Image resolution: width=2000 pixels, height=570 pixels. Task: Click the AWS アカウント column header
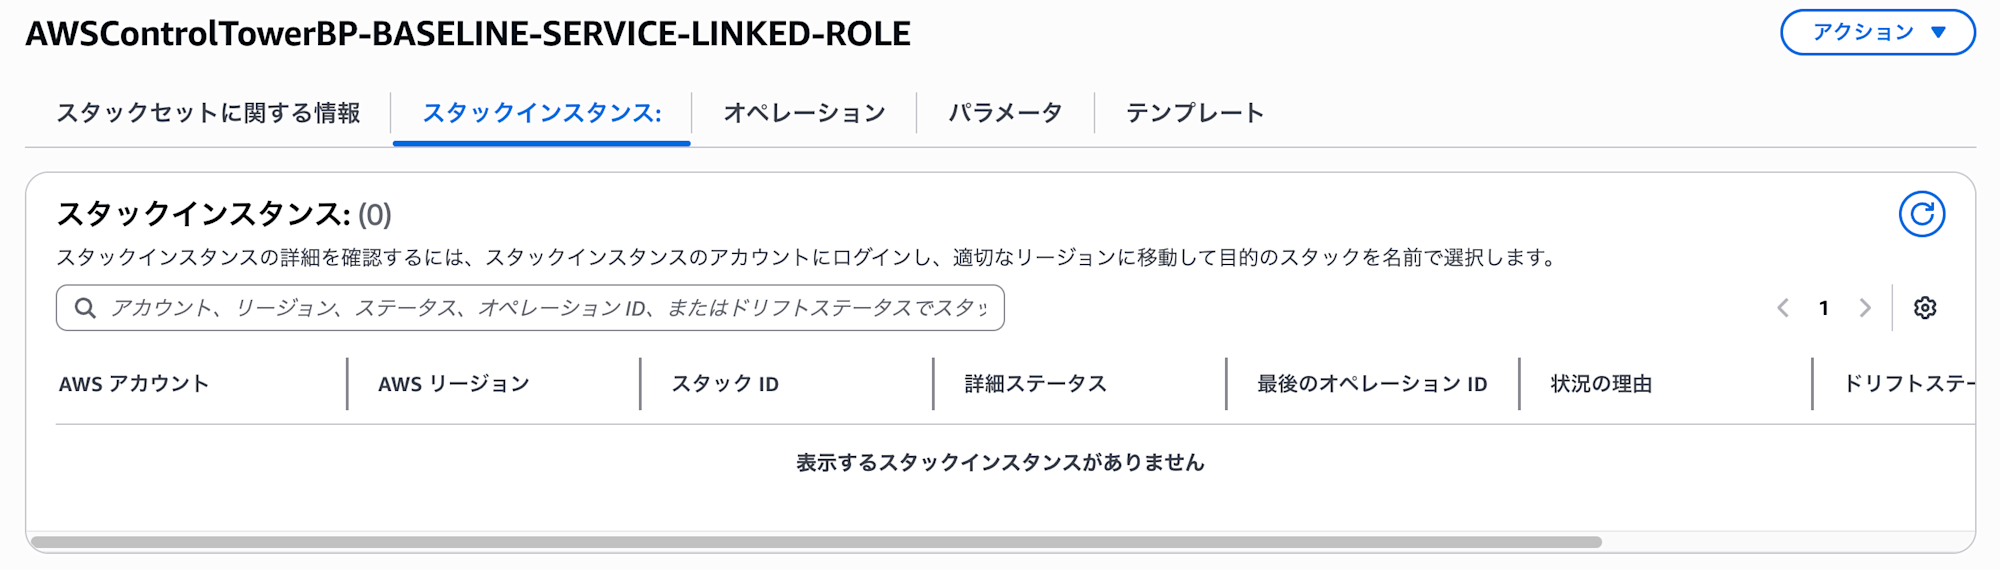pyautogui.click(x=134, y=384)
